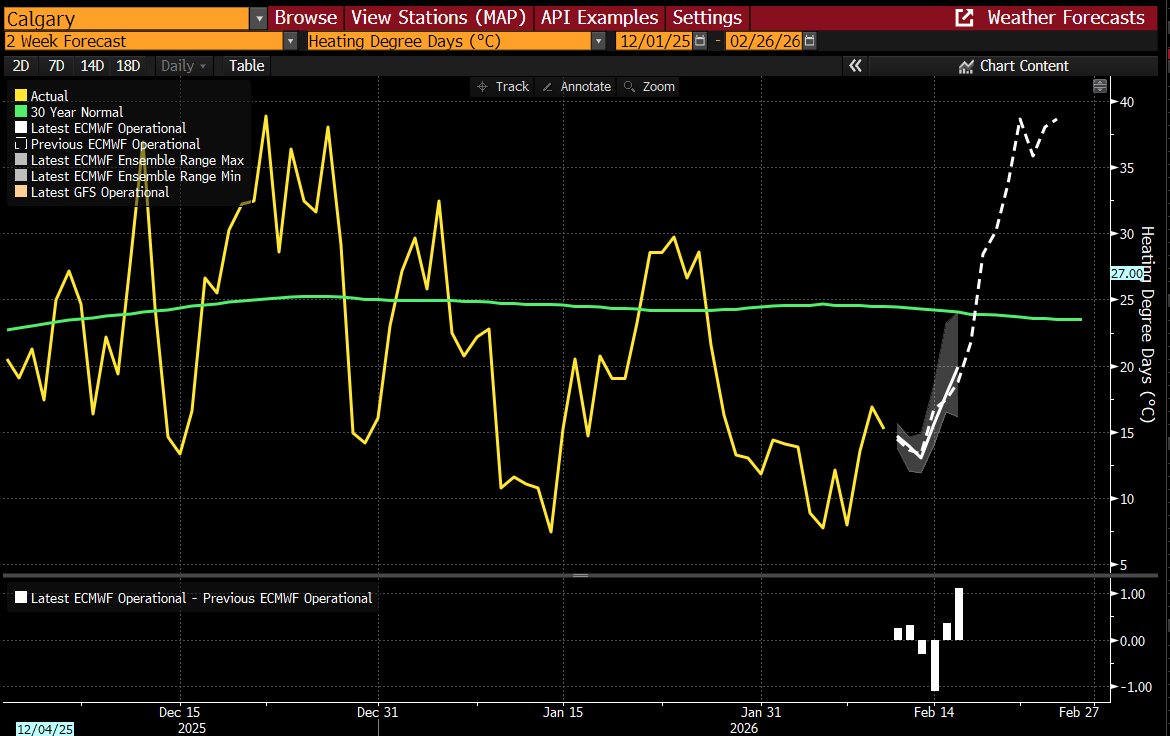Open the Chart Content panel

pos(1013,65)
